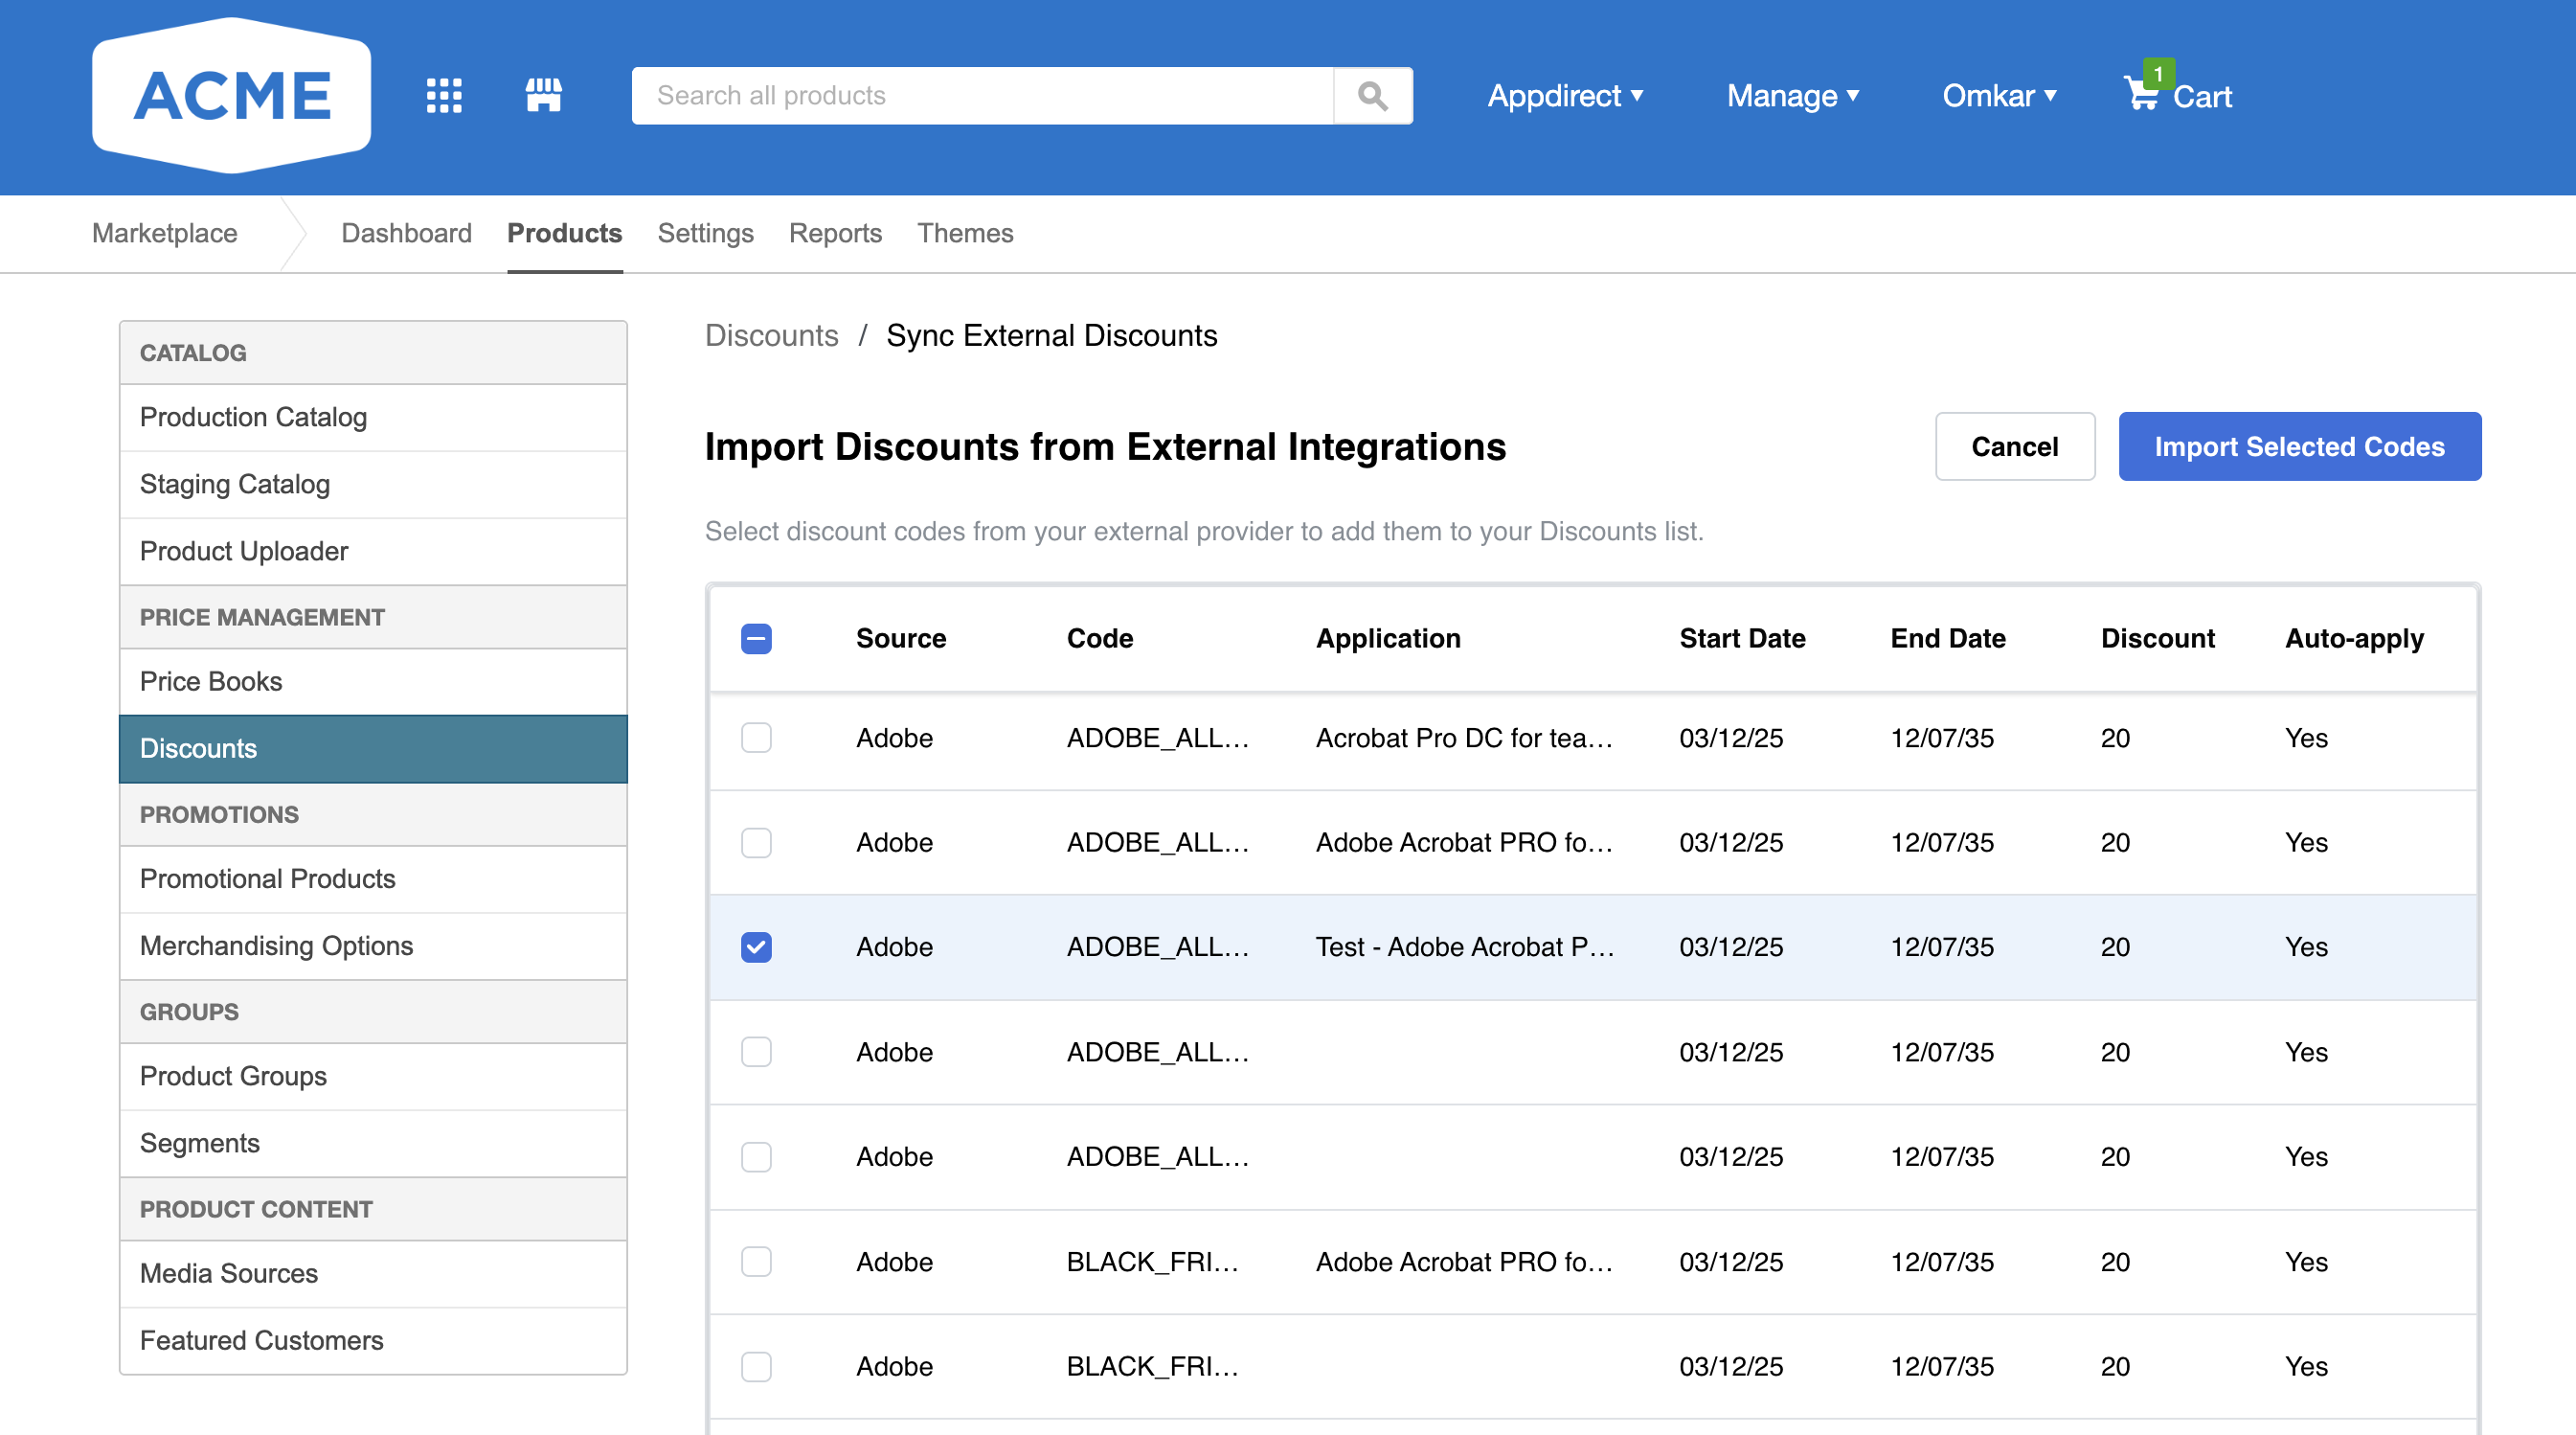Navigate to Marketplace breadcrumb
Viewport: 2576px width, 1435px height.
tap(165, 233)
